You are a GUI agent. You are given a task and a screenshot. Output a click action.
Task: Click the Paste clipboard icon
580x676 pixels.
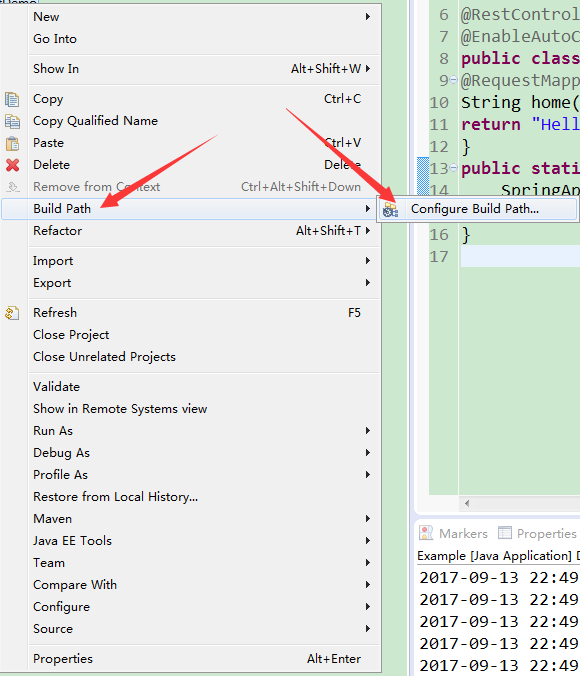click(x=12, y=143)
